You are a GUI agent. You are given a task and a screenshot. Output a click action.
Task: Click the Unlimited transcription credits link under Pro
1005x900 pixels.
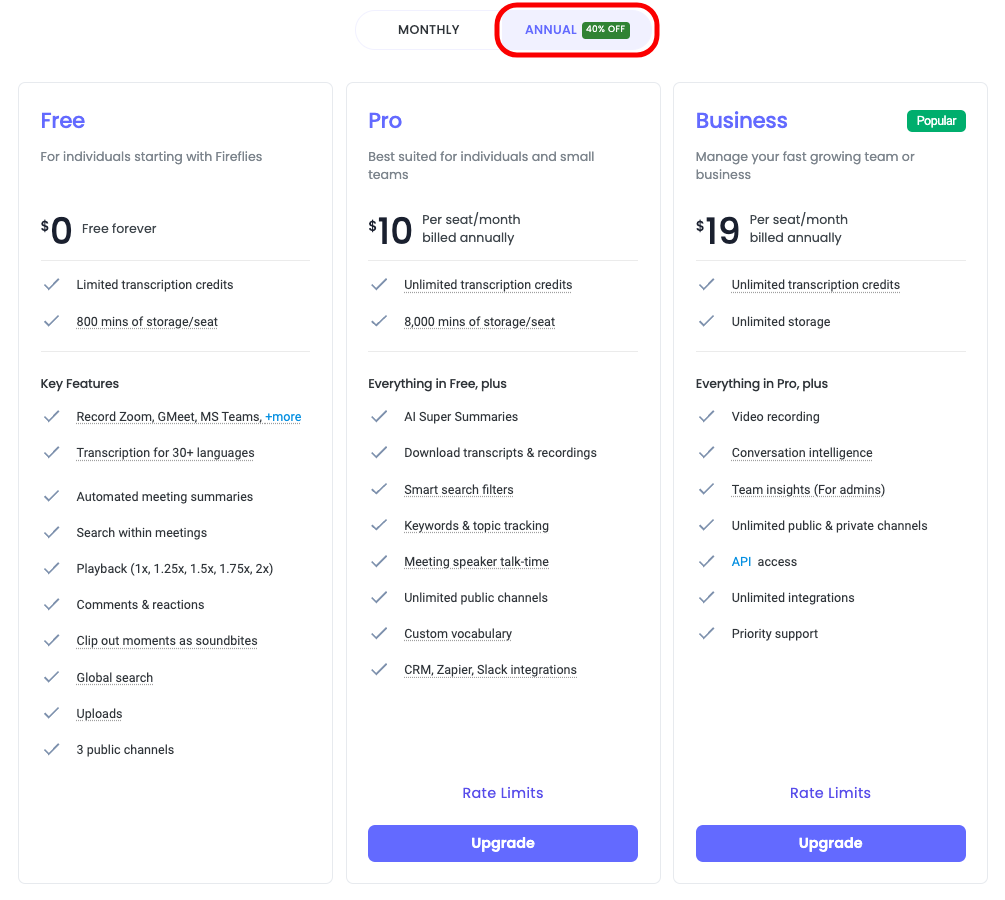point(487,285)
